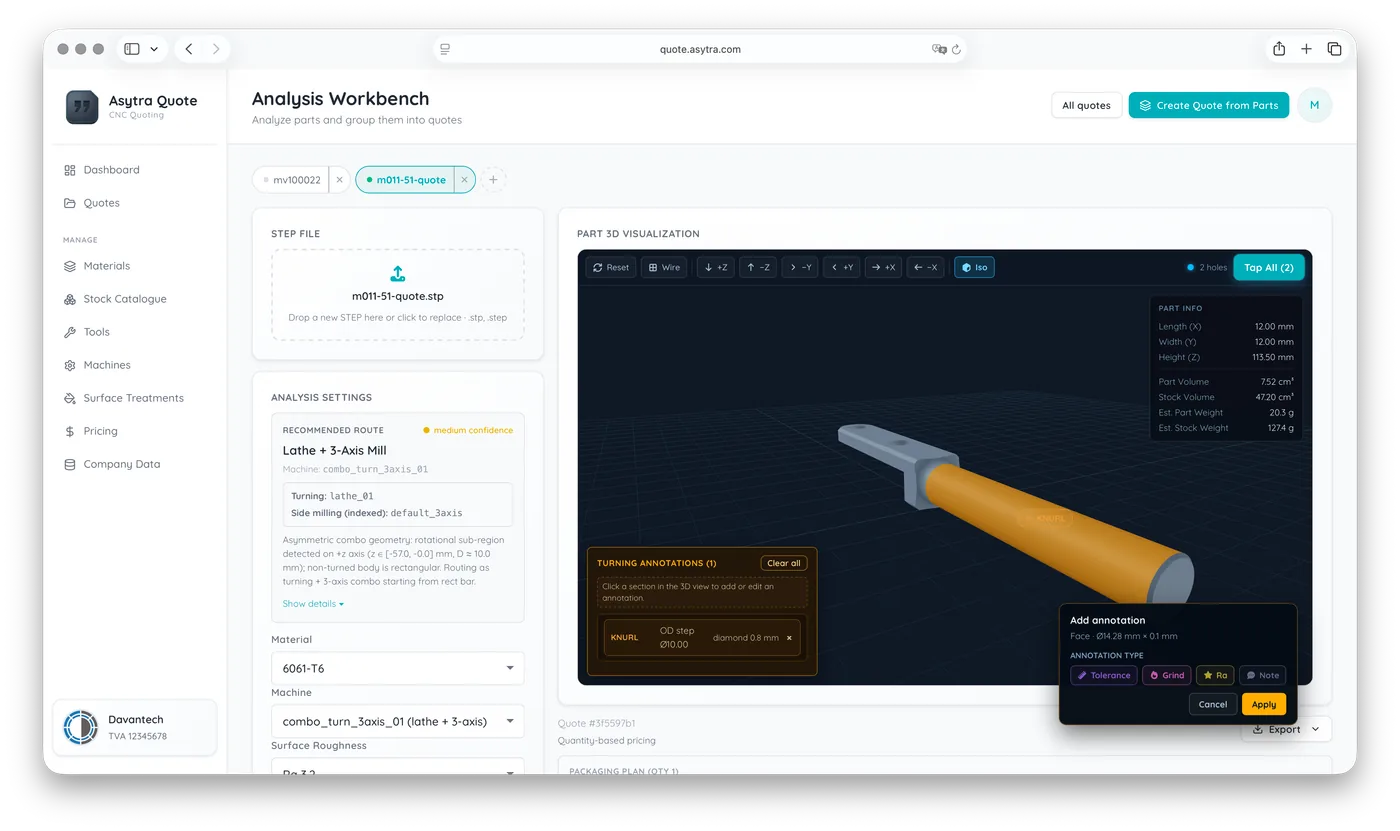Open the All quotes list
Image resolution: width=1400 pixels, height=831 pixels.
(x=1086, y=105)
